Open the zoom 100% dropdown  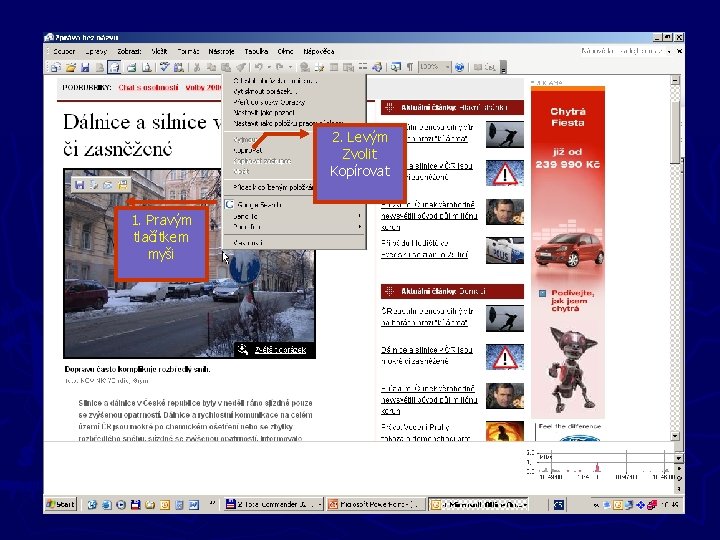point(446,67)
